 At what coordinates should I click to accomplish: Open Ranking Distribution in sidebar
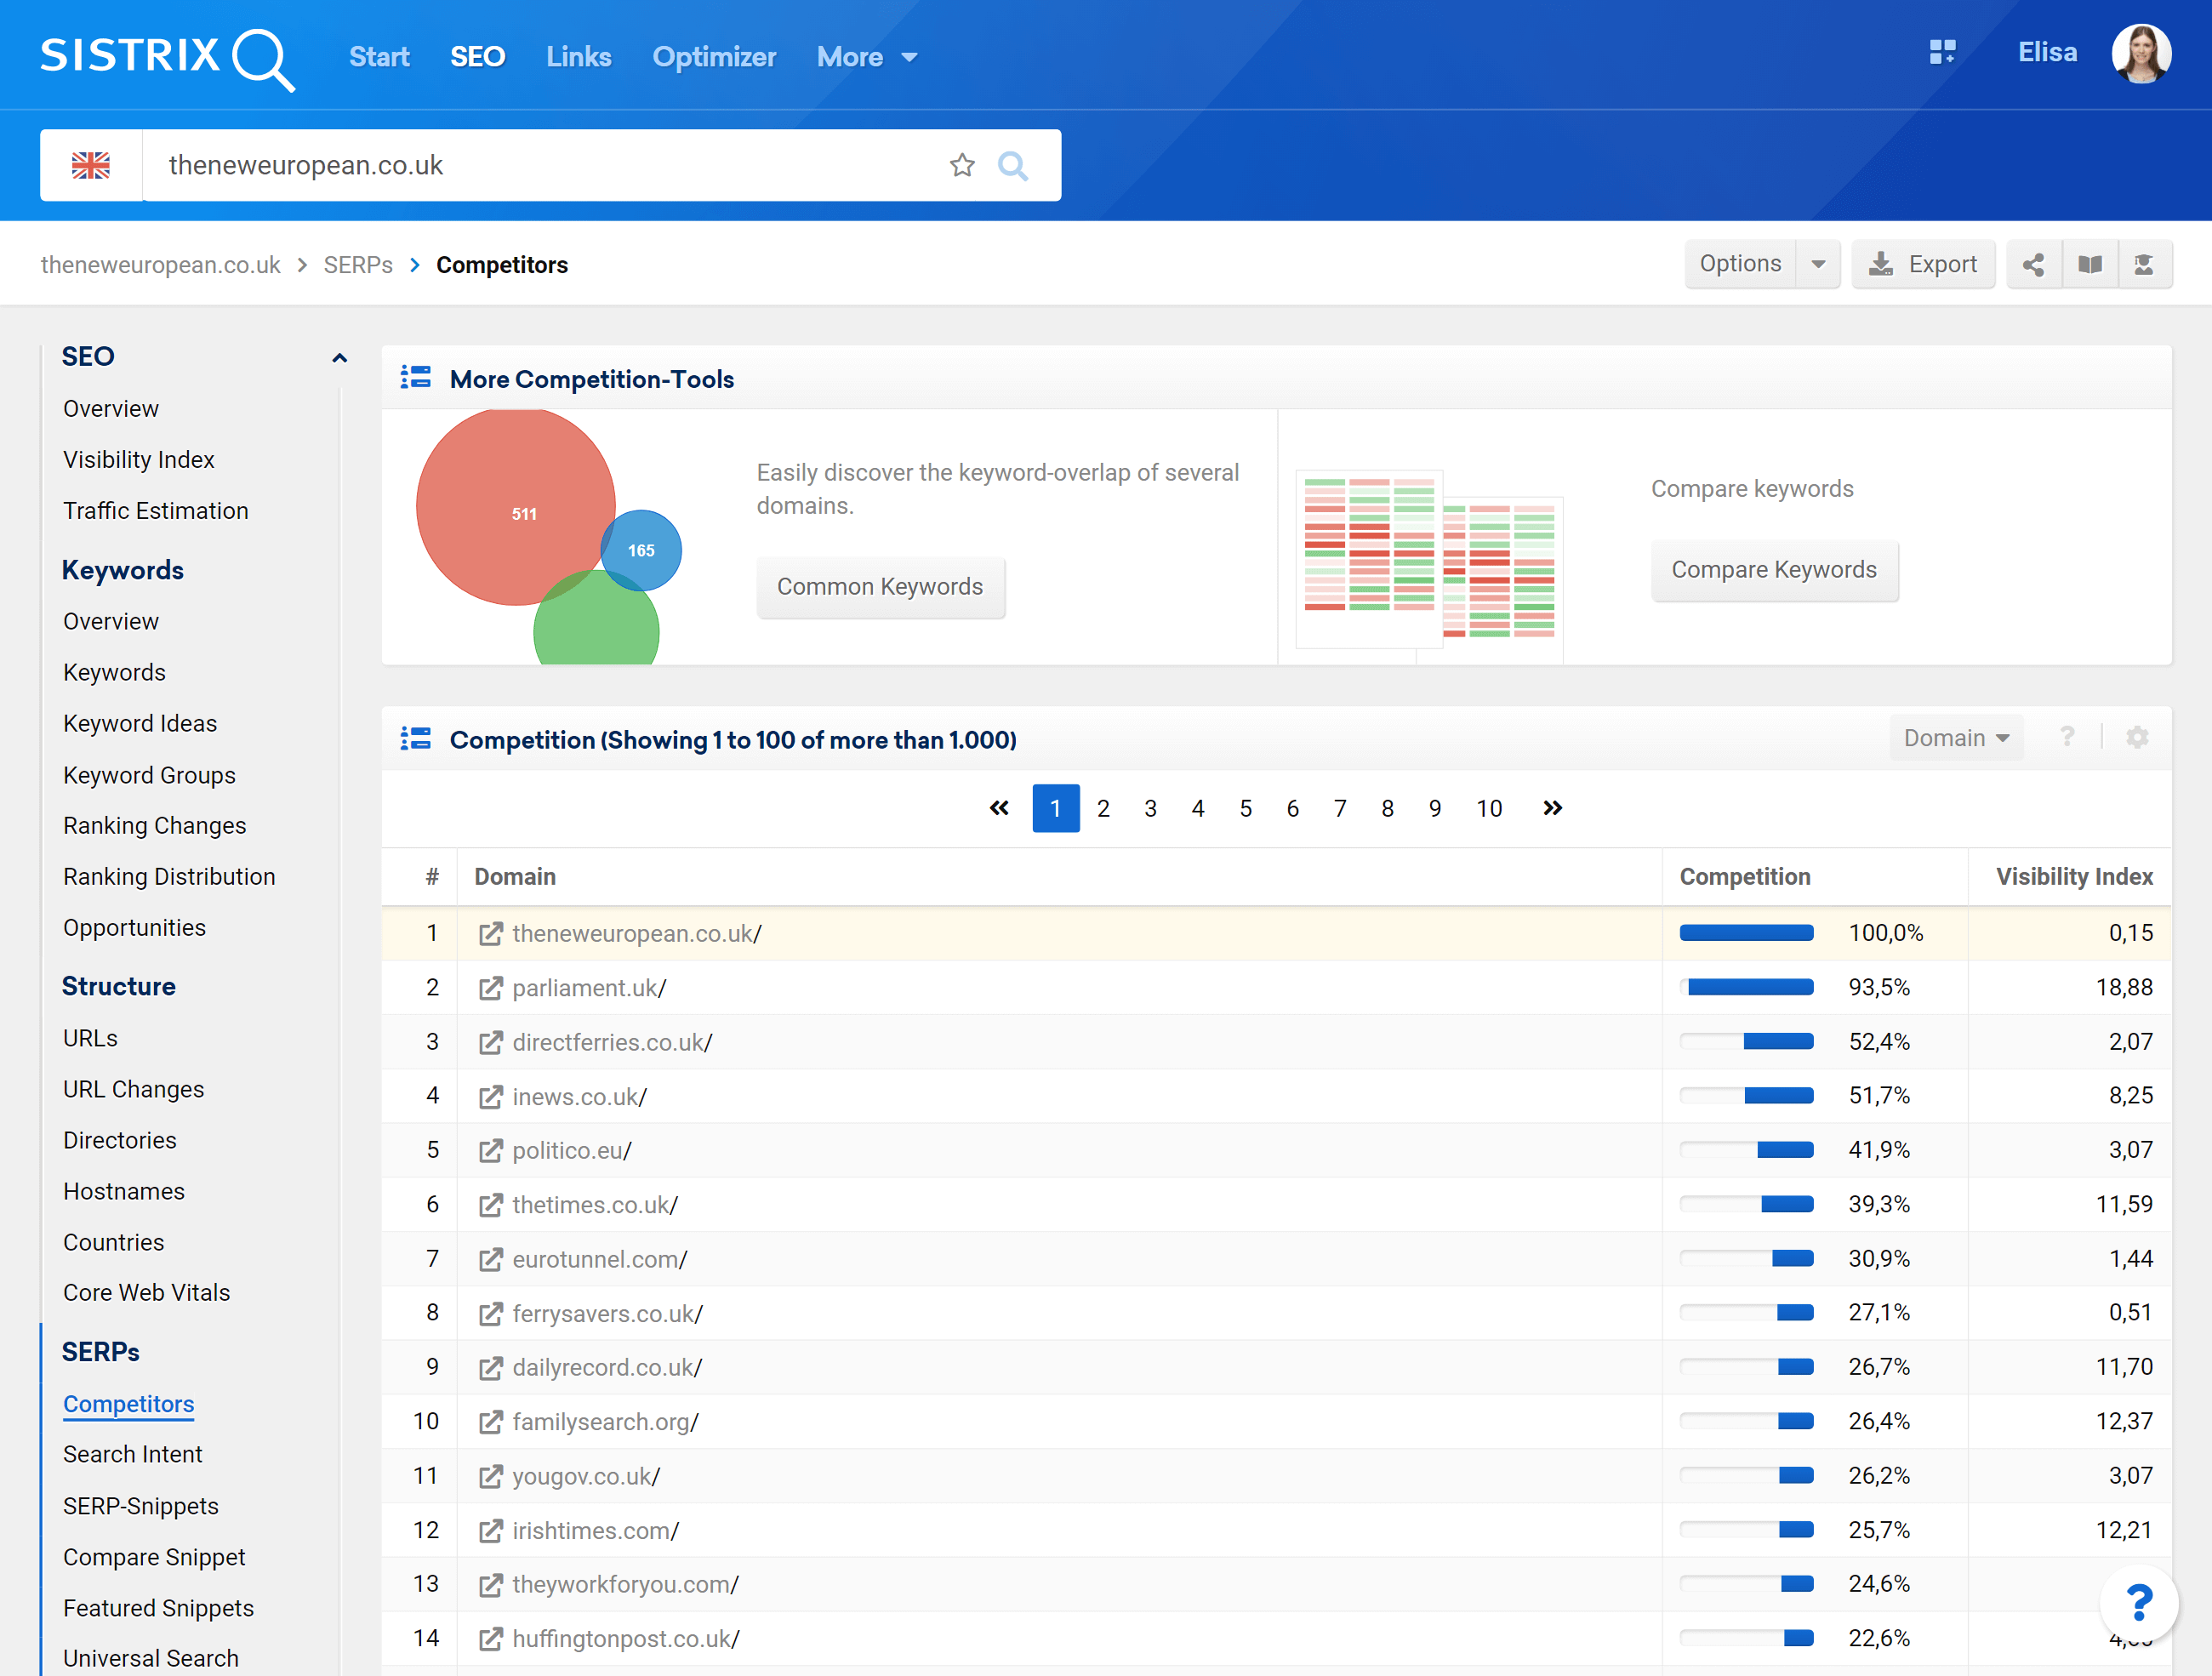tap(169, 877)
